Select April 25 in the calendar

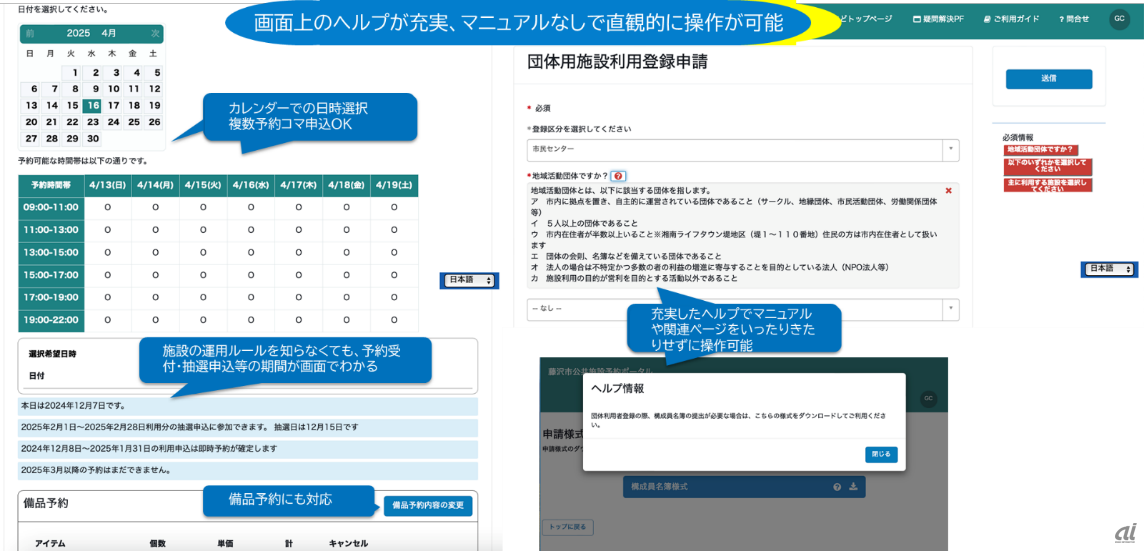[x=134, y=122]
